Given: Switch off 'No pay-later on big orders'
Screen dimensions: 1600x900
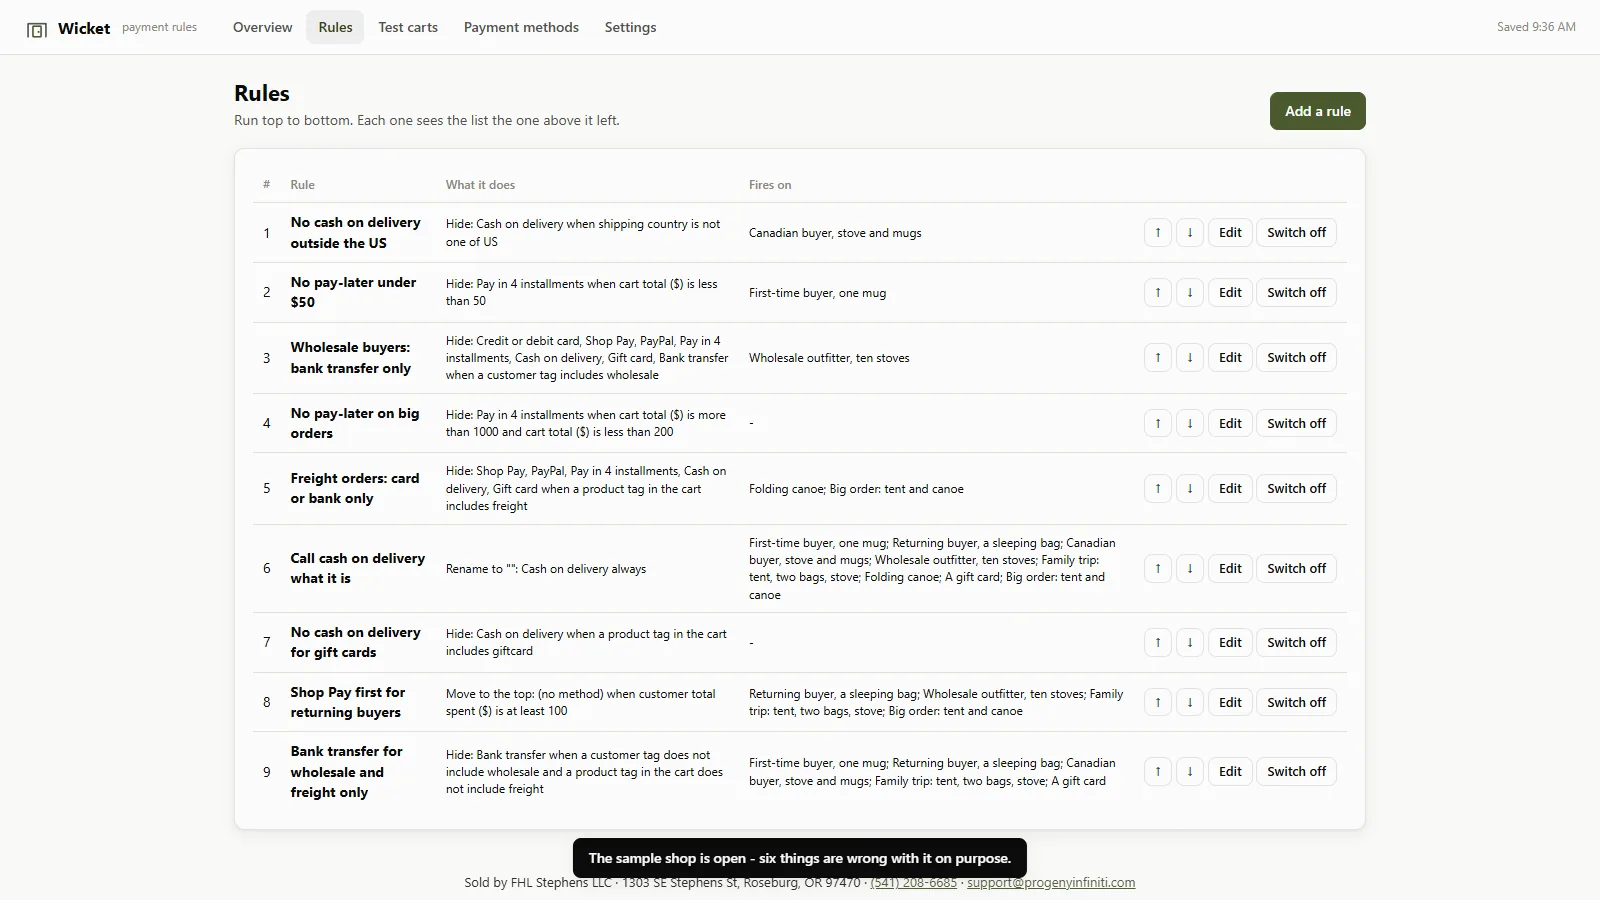Looking at the screenshot, I should [x=1296, y=423].
